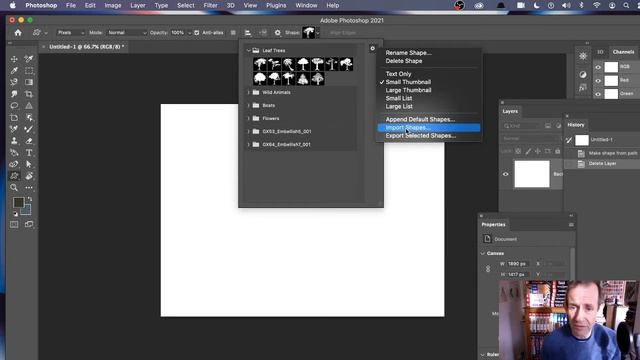Screen dimensions: 640x360
Task: Collapse the Canvas section in Properties
Action: pos(483,253)
